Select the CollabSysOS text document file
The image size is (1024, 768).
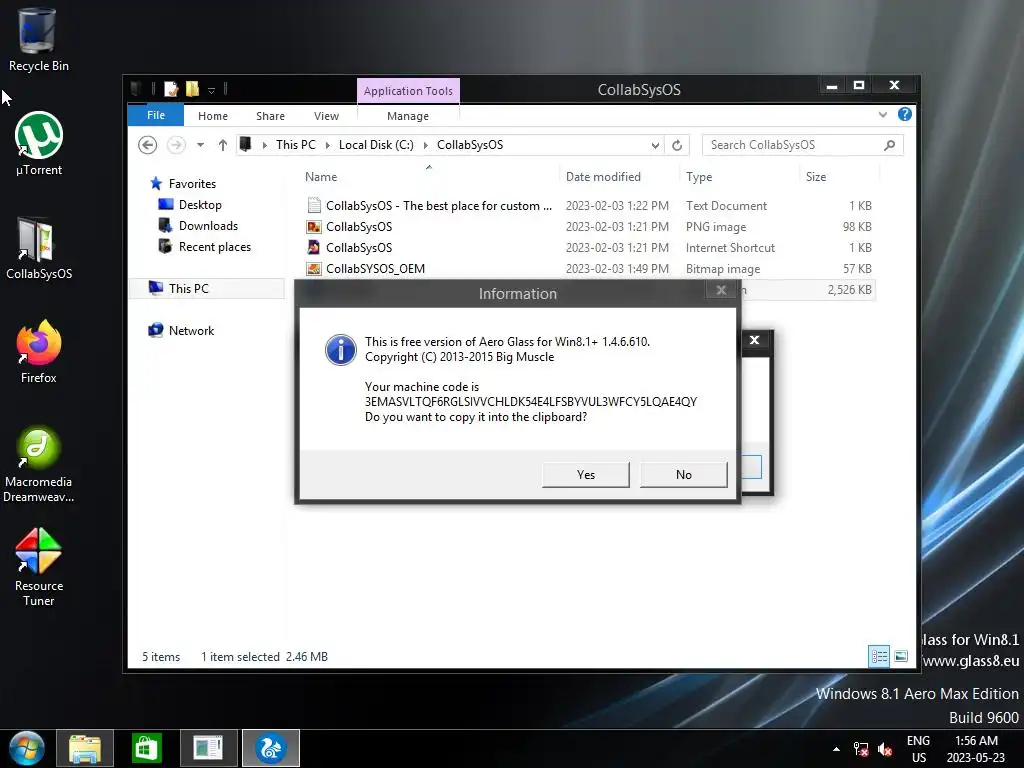point(588,206)
